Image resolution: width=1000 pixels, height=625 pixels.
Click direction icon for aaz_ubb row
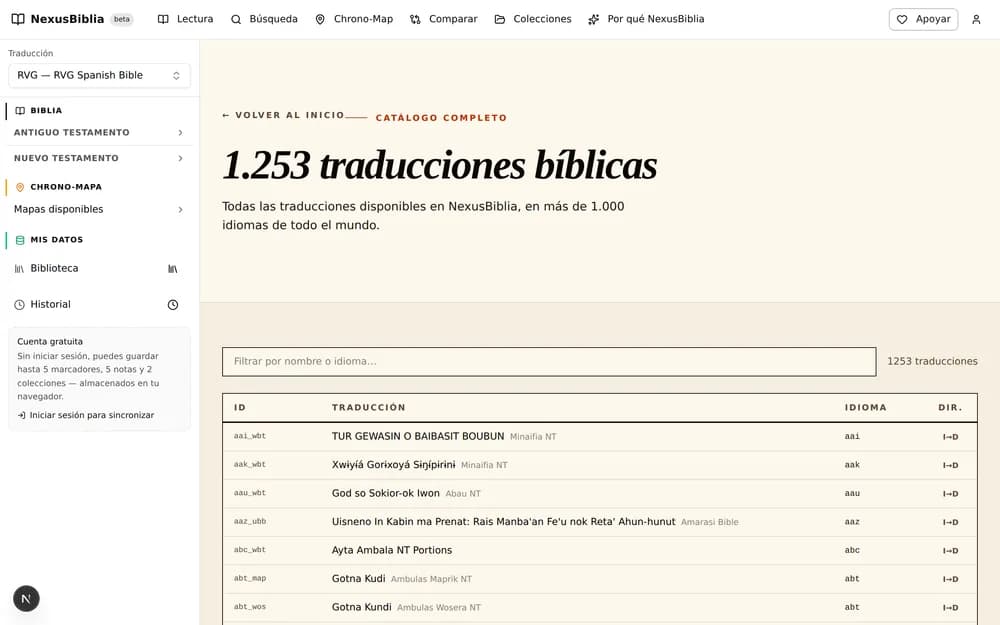pos(950,522)
